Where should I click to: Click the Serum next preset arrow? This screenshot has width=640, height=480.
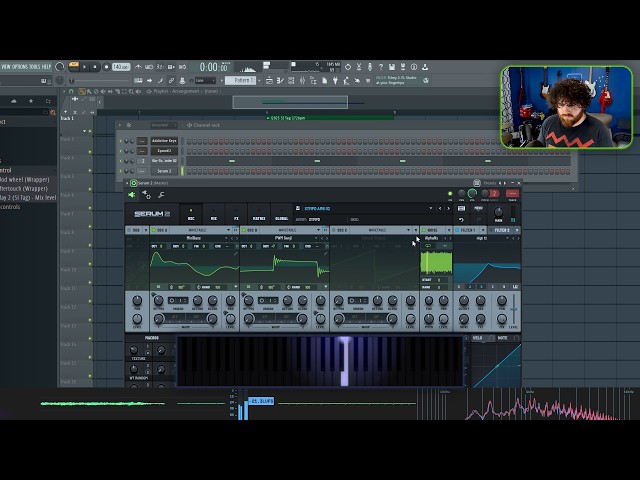(x=449, y=209)
